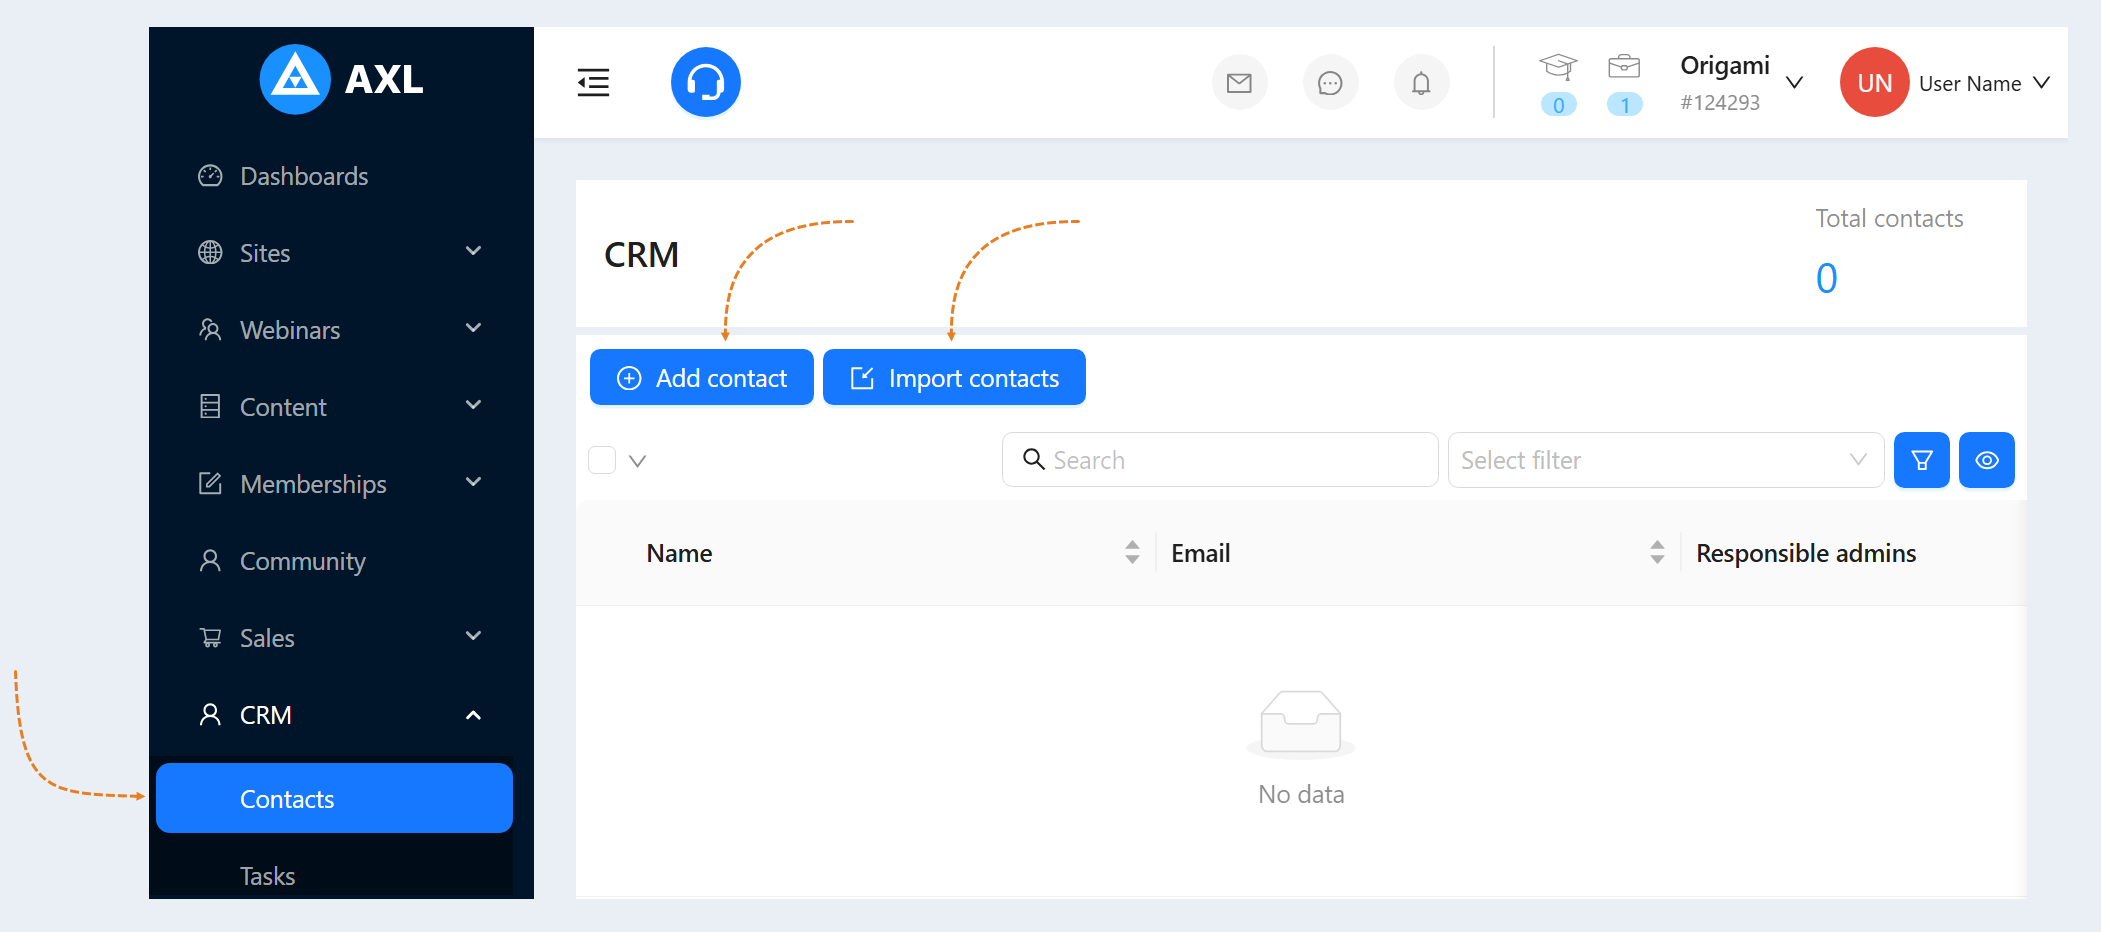Image resolution: width=2101 pixels, height=932 pixels.
Task: Click the Community person icon
Action: (x=210, y=561)
